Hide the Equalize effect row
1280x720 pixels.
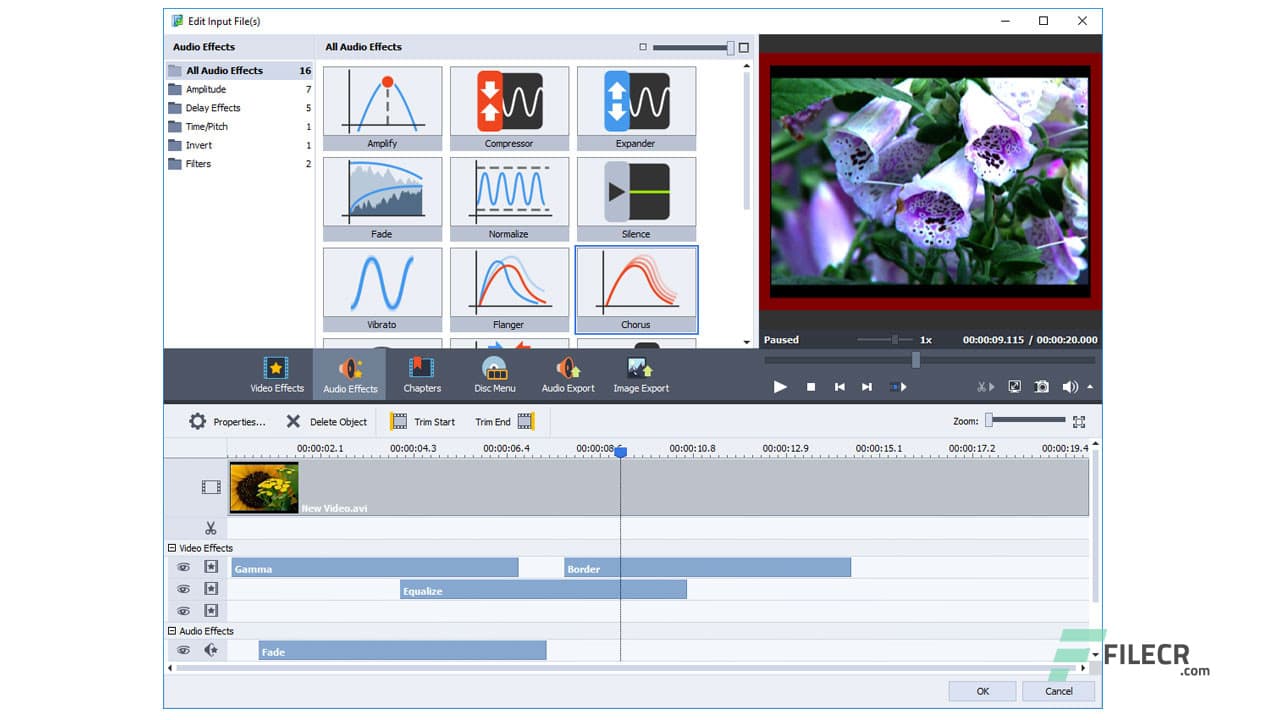pos(184,589)
